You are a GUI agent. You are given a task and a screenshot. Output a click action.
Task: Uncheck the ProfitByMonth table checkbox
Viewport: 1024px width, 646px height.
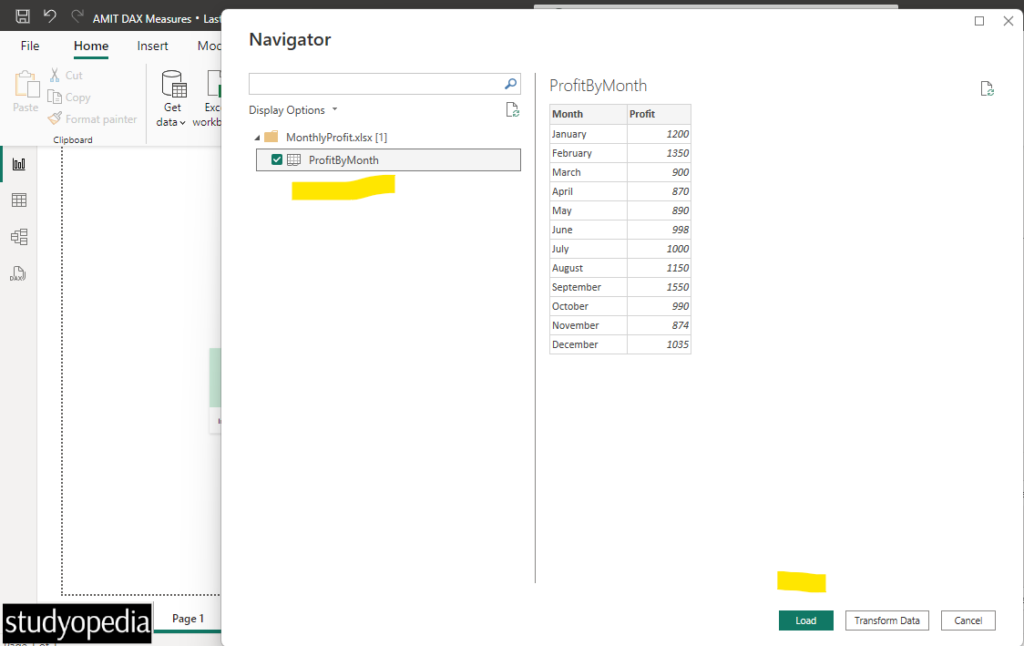click(277, 159)
